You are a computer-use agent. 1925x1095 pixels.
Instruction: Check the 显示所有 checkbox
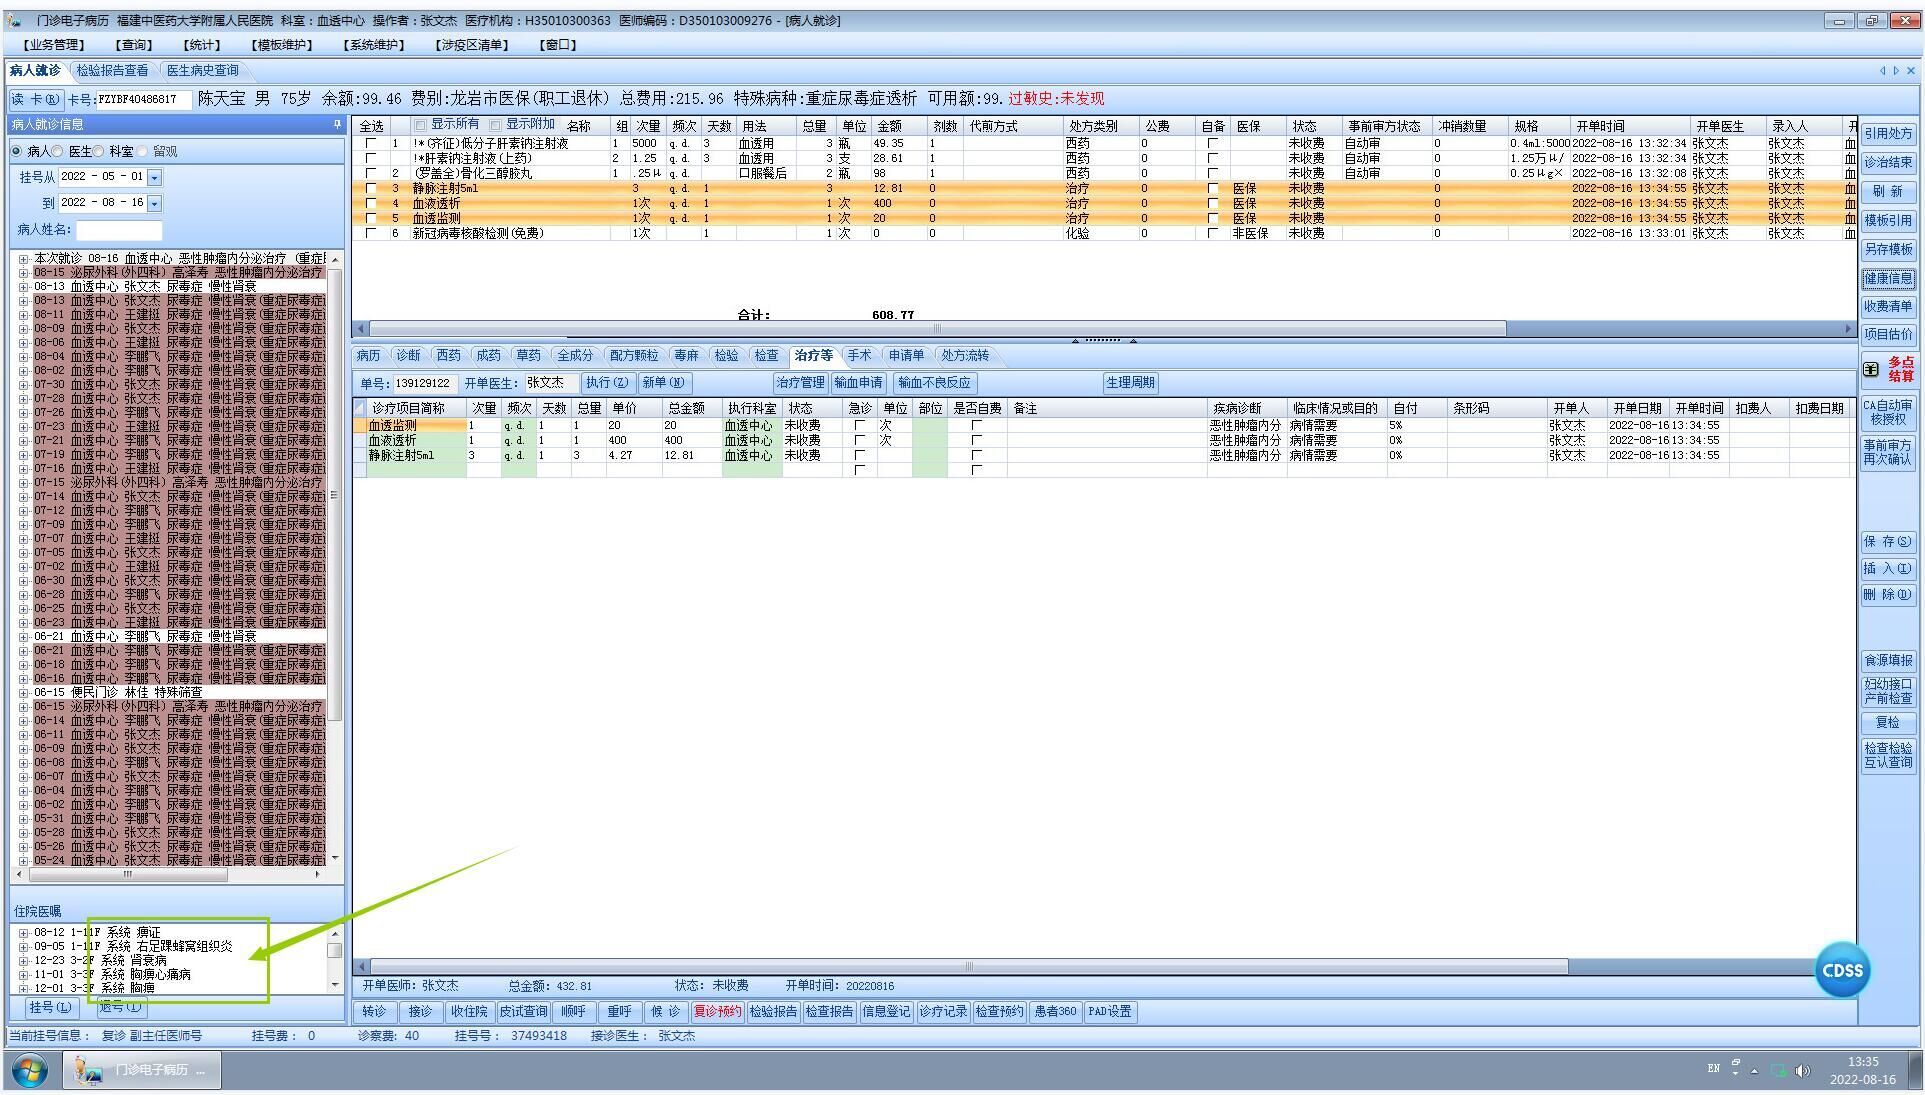pos(421,125)
